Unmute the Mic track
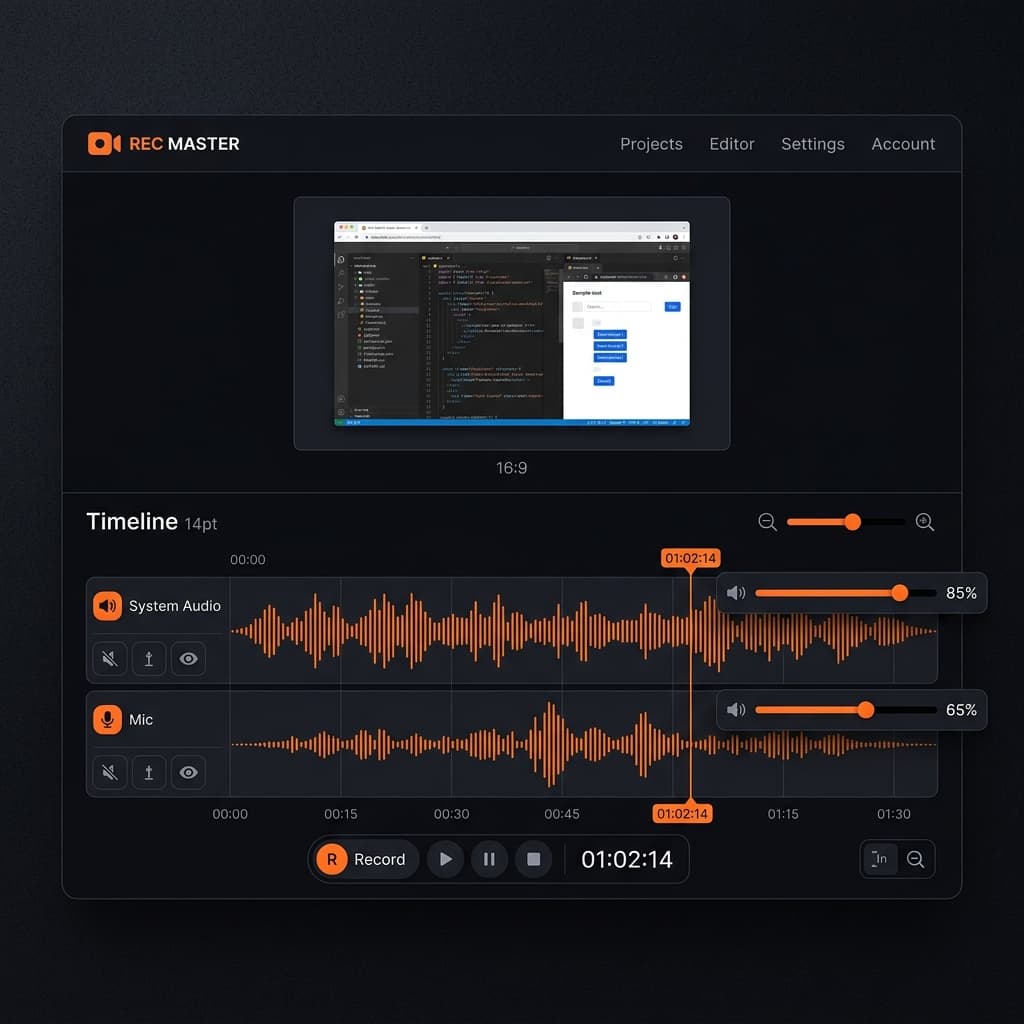The width and height of the screenshot is (1024, 1024). 109,772
